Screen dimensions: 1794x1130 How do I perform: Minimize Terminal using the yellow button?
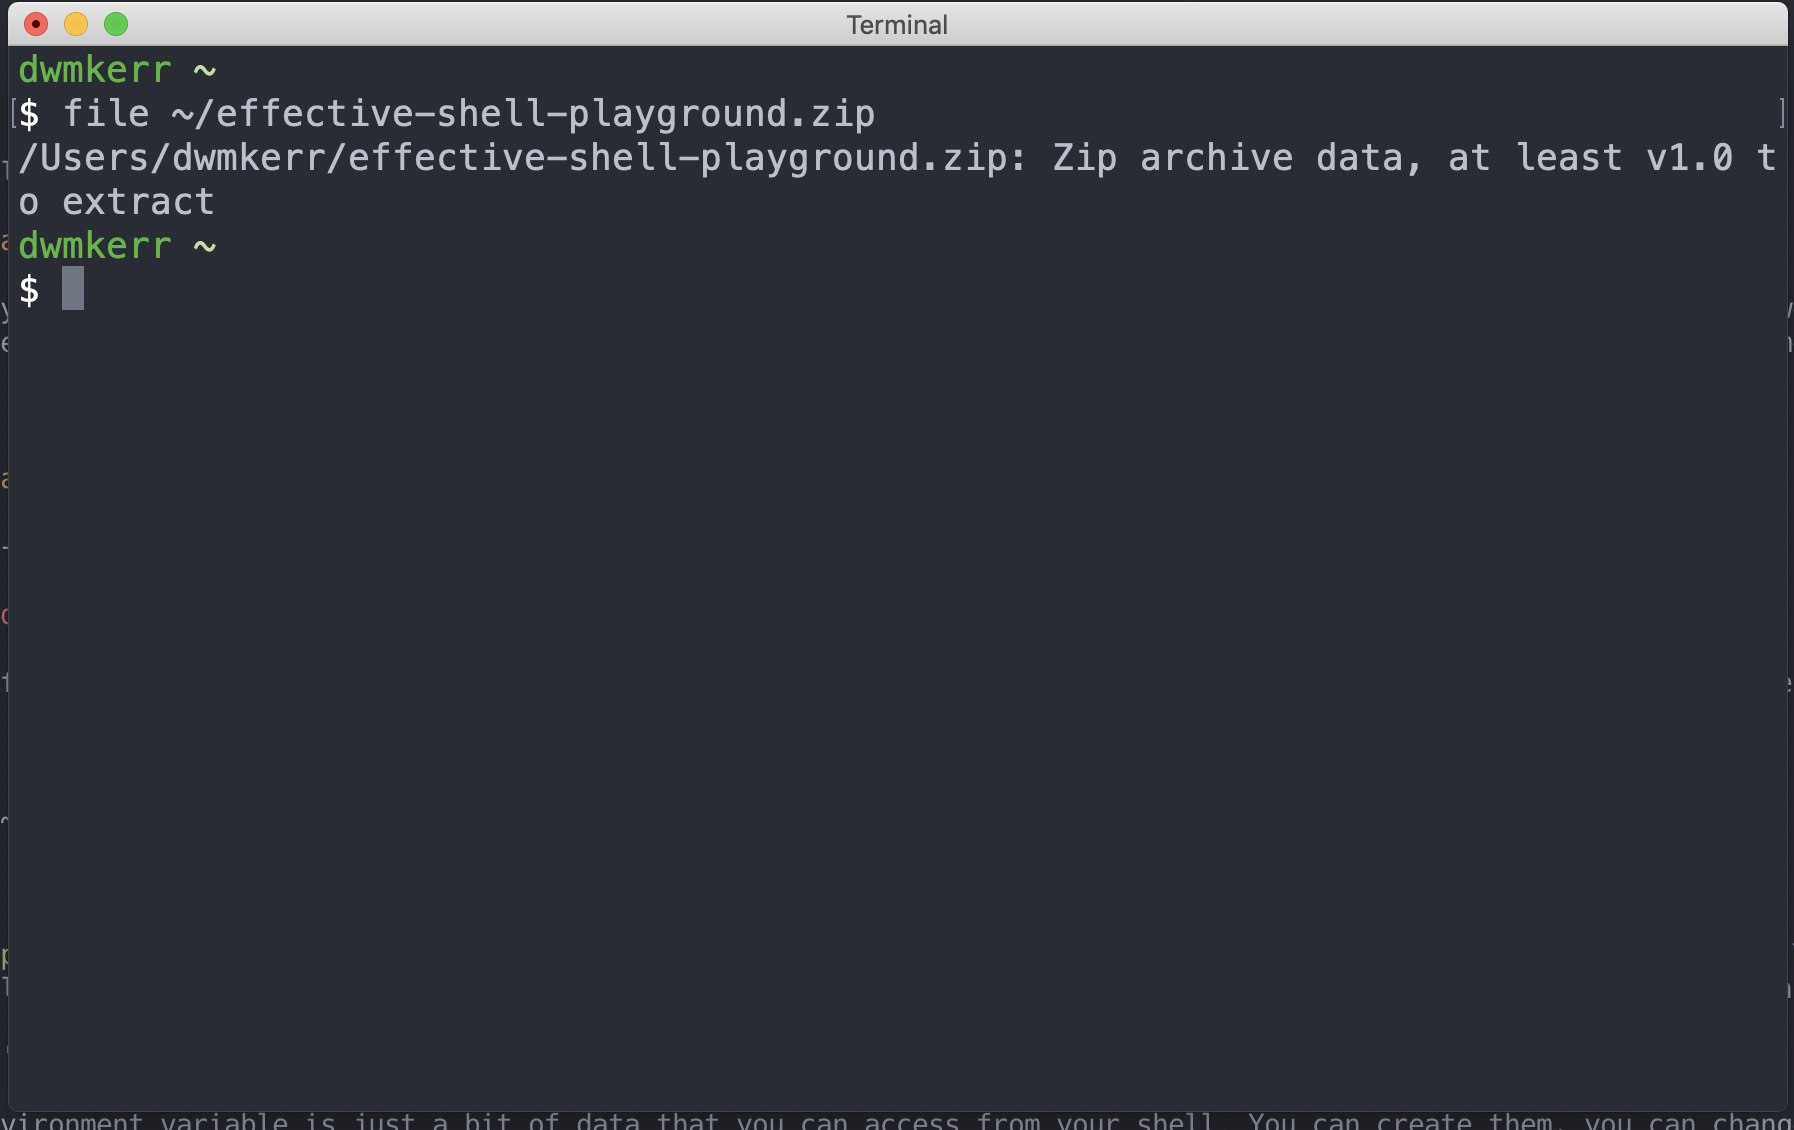point(76,24)
